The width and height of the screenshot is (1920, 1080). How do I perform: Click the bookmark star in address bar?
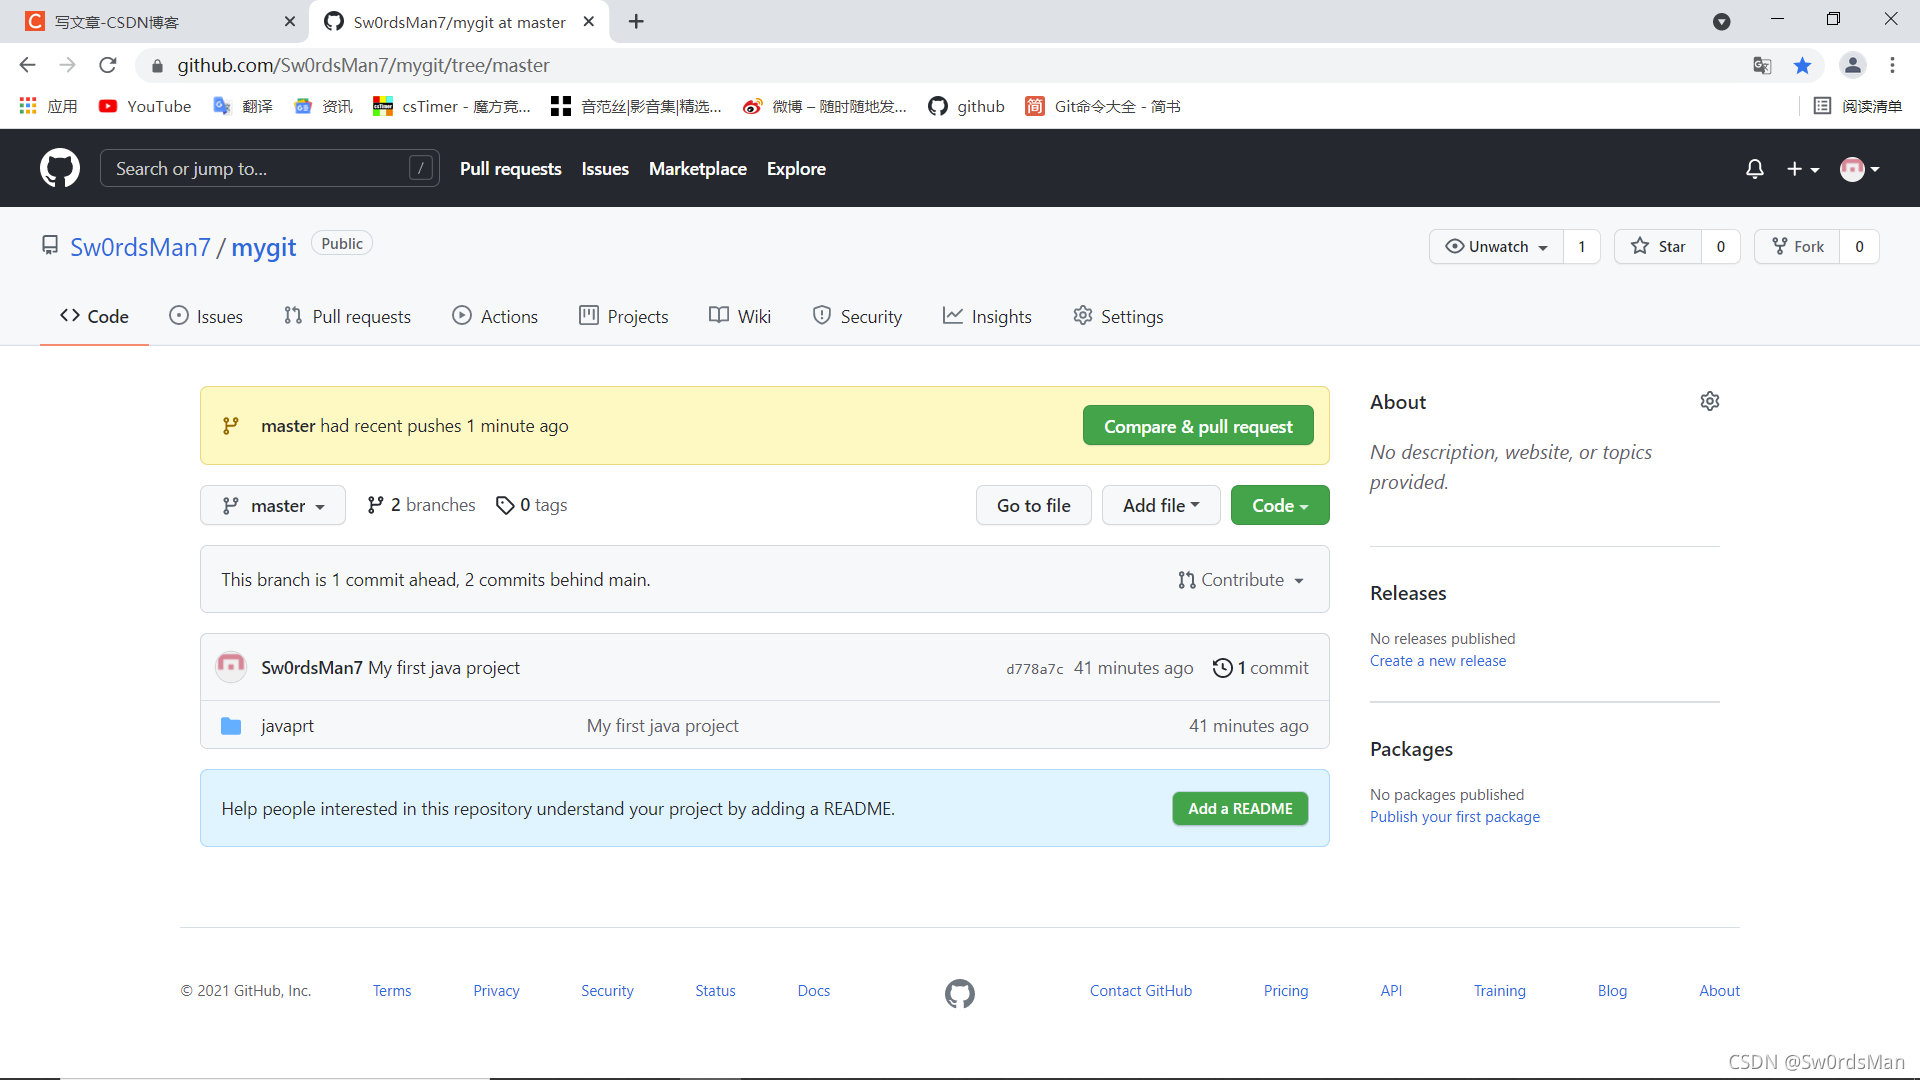1802,65
